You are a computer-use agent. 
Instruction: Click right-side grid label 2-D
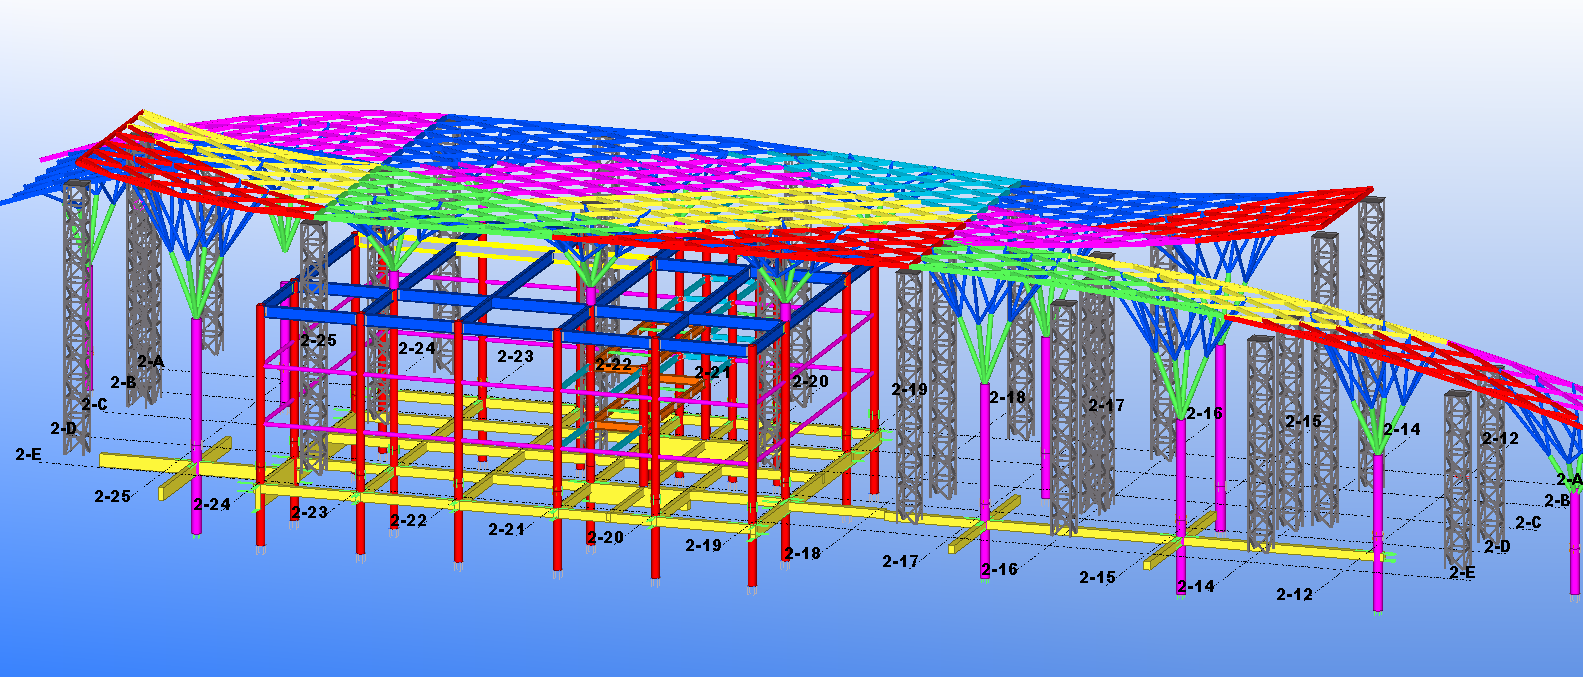[x=1497, y=547]
